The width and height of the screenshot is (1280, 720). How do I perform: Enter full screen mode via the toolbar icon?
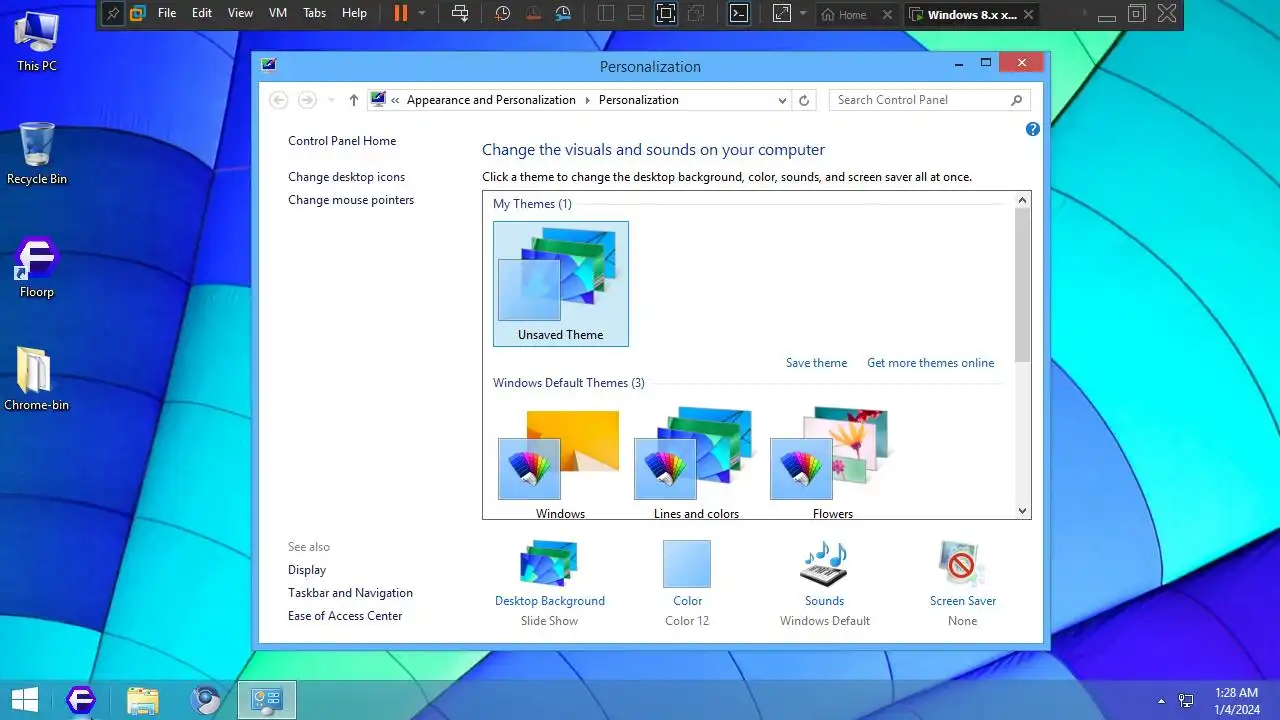click(x=665, y=14)
